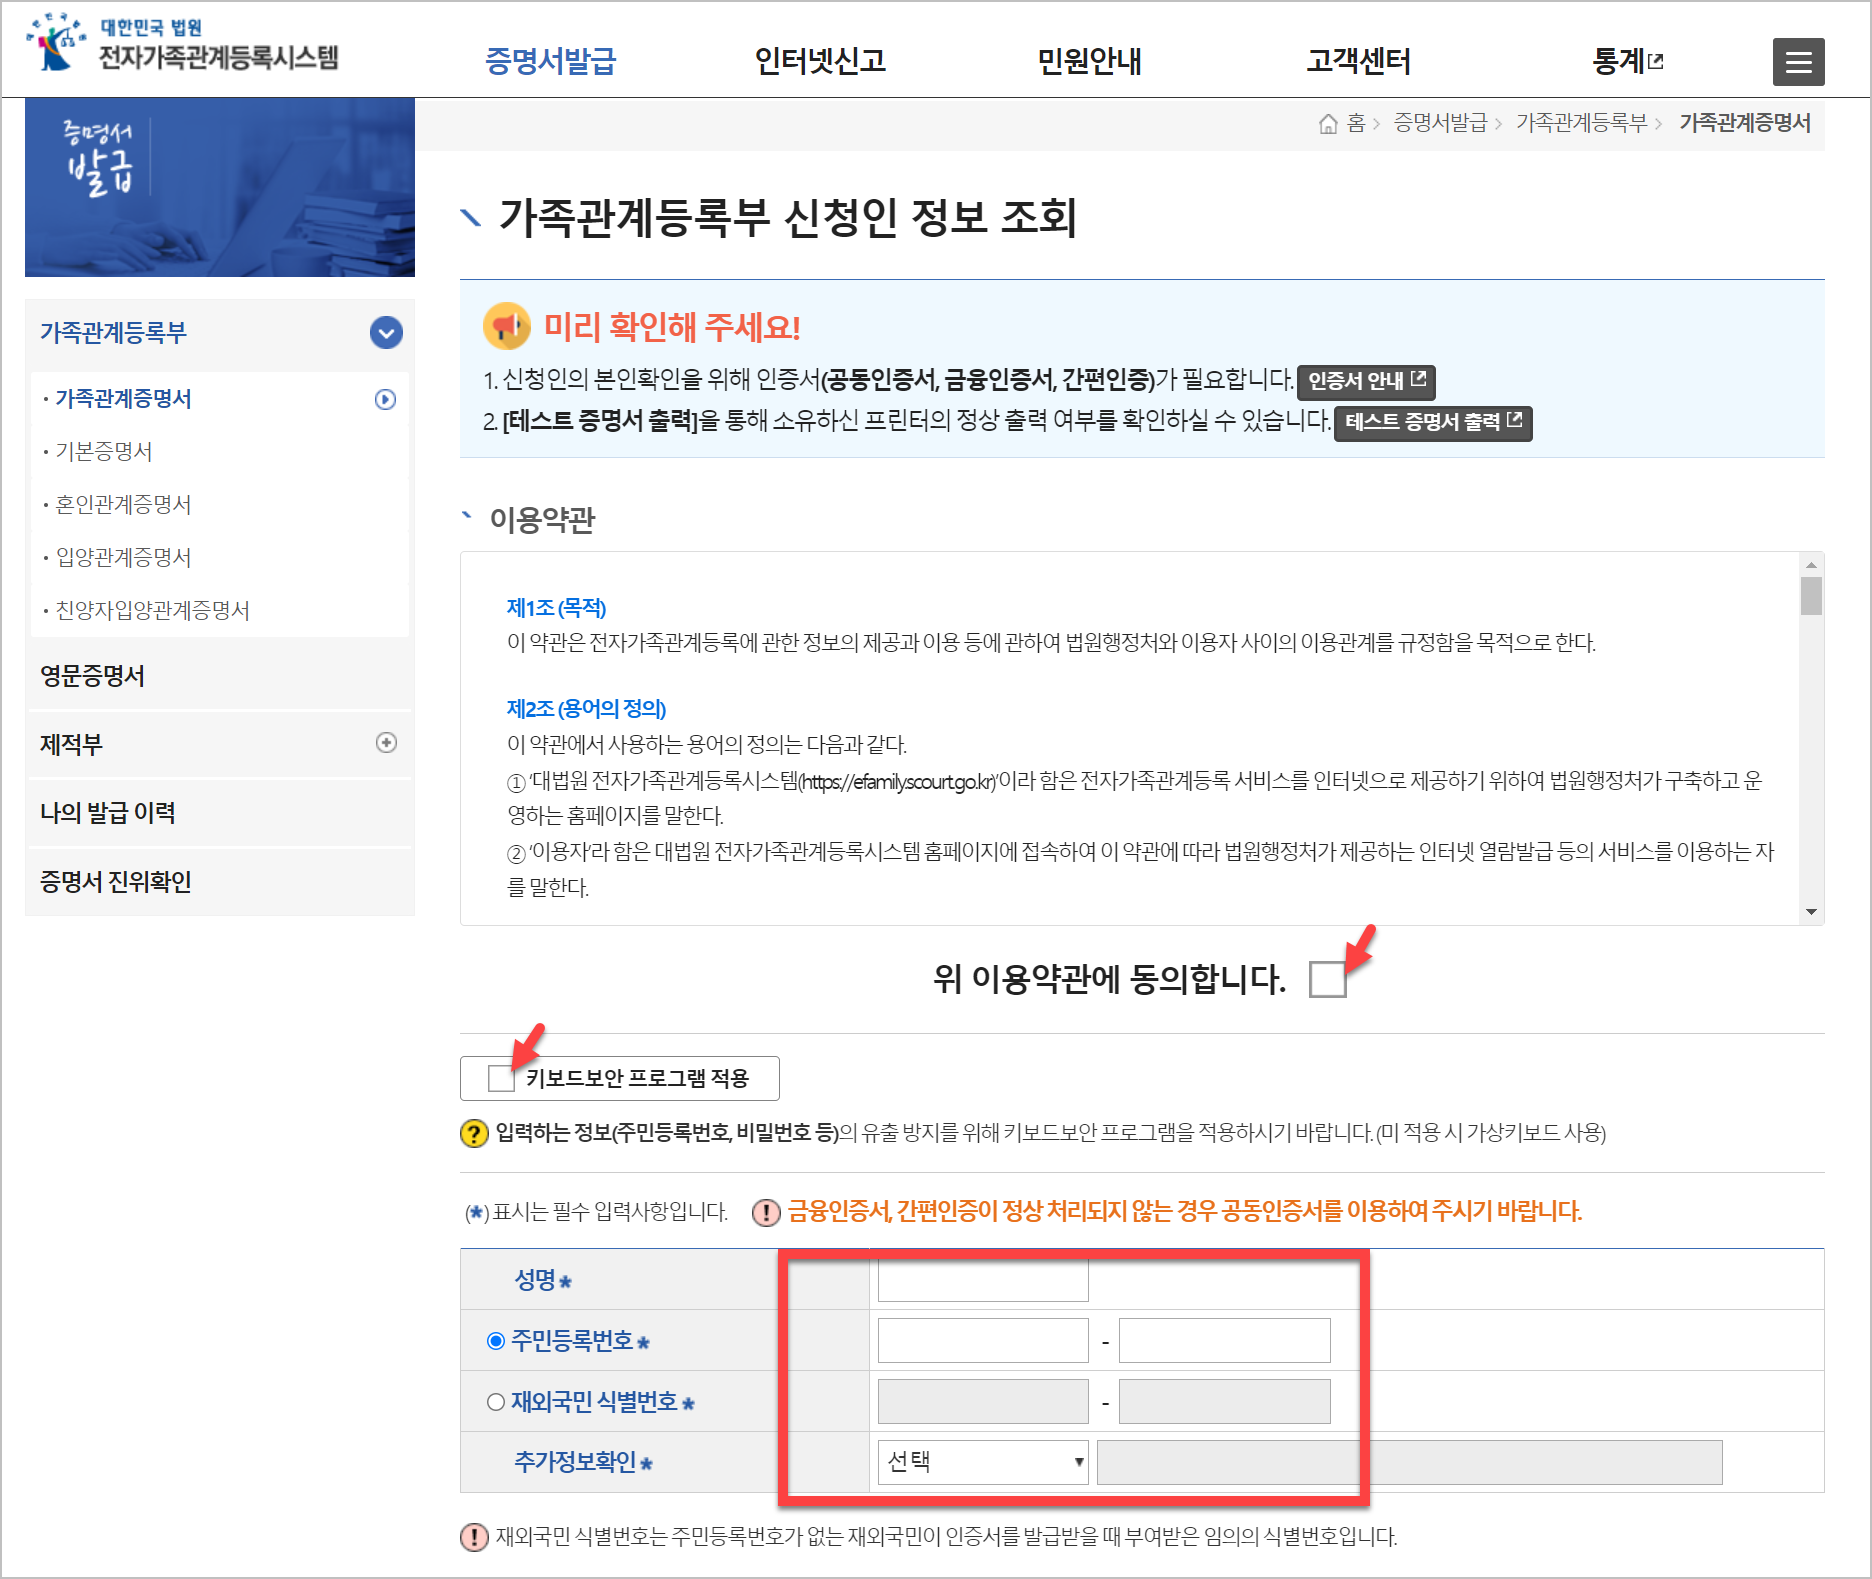Open the 추가정보확인 선택 dropdown
This screenshot has width=1872, height=1579.
(983, 1462)
